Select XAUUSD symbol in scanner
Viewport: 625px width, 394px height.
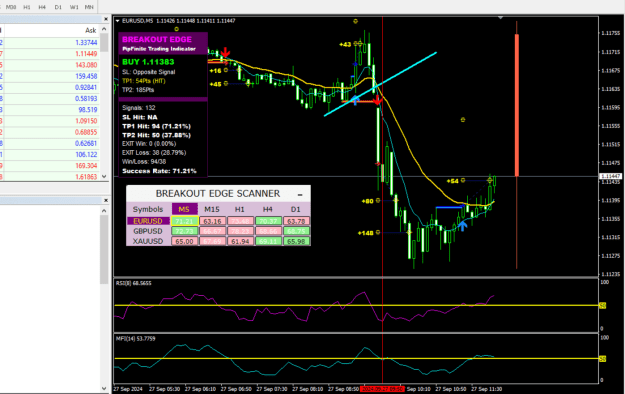[148, 241]
